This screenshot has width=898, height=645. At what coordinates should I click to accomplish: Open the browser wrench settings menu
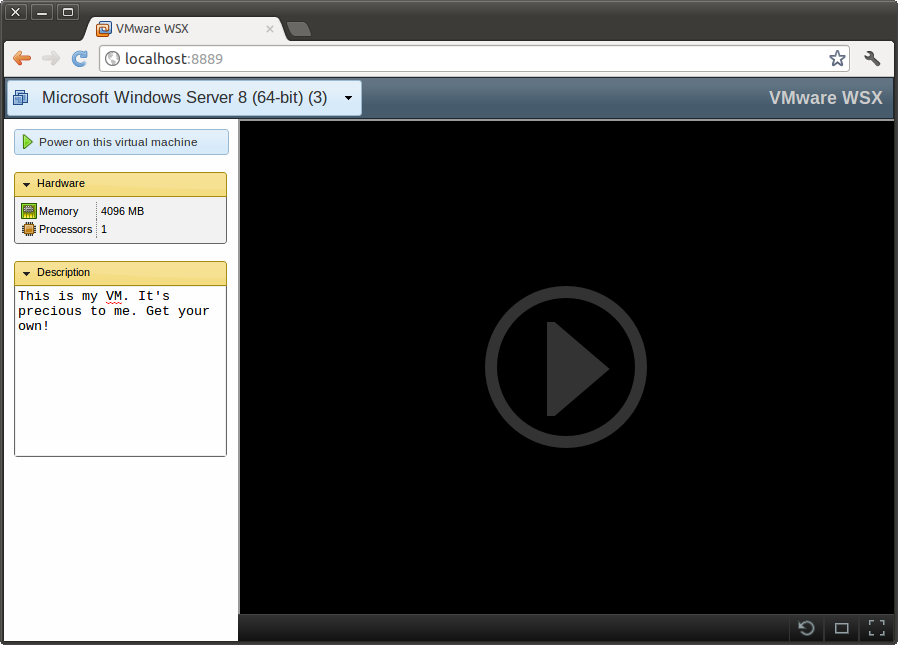click(872, 58)
